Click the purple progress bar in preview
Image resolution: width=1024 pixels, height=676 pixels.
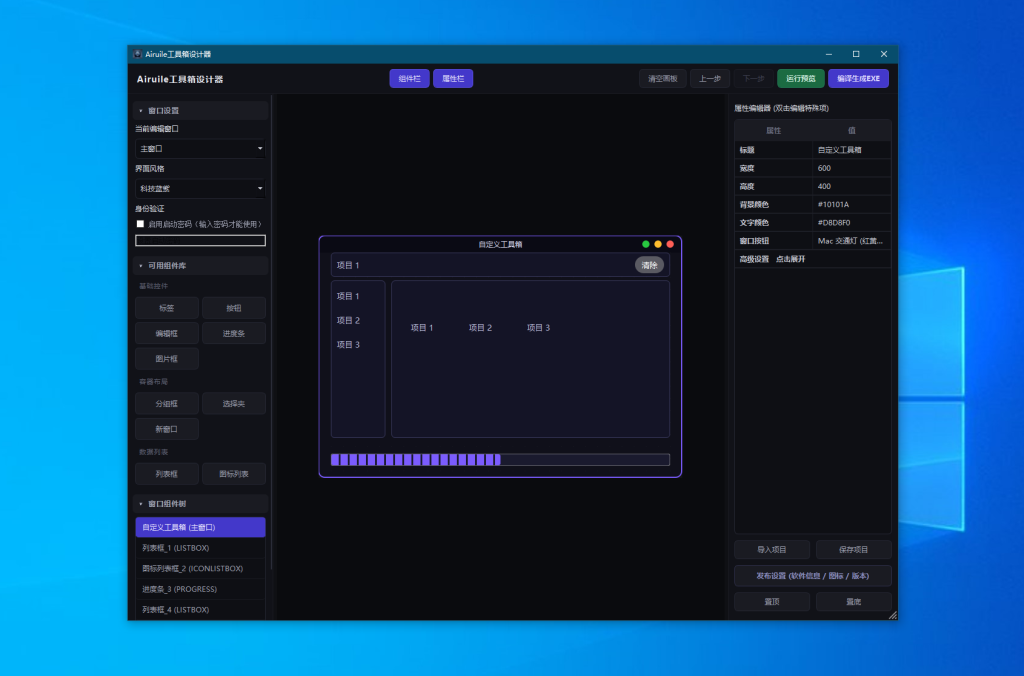pyautogui.click(x=500, y=460)
